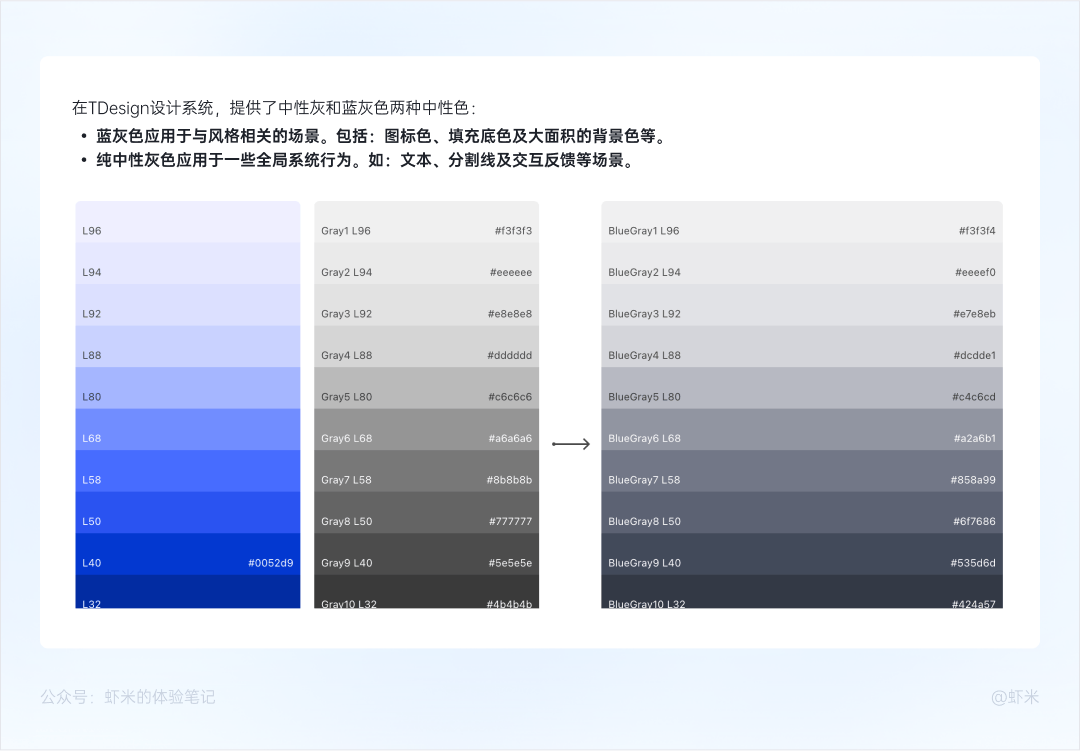Select the BlueGray1 L96 swatch

tap(802, 222)
